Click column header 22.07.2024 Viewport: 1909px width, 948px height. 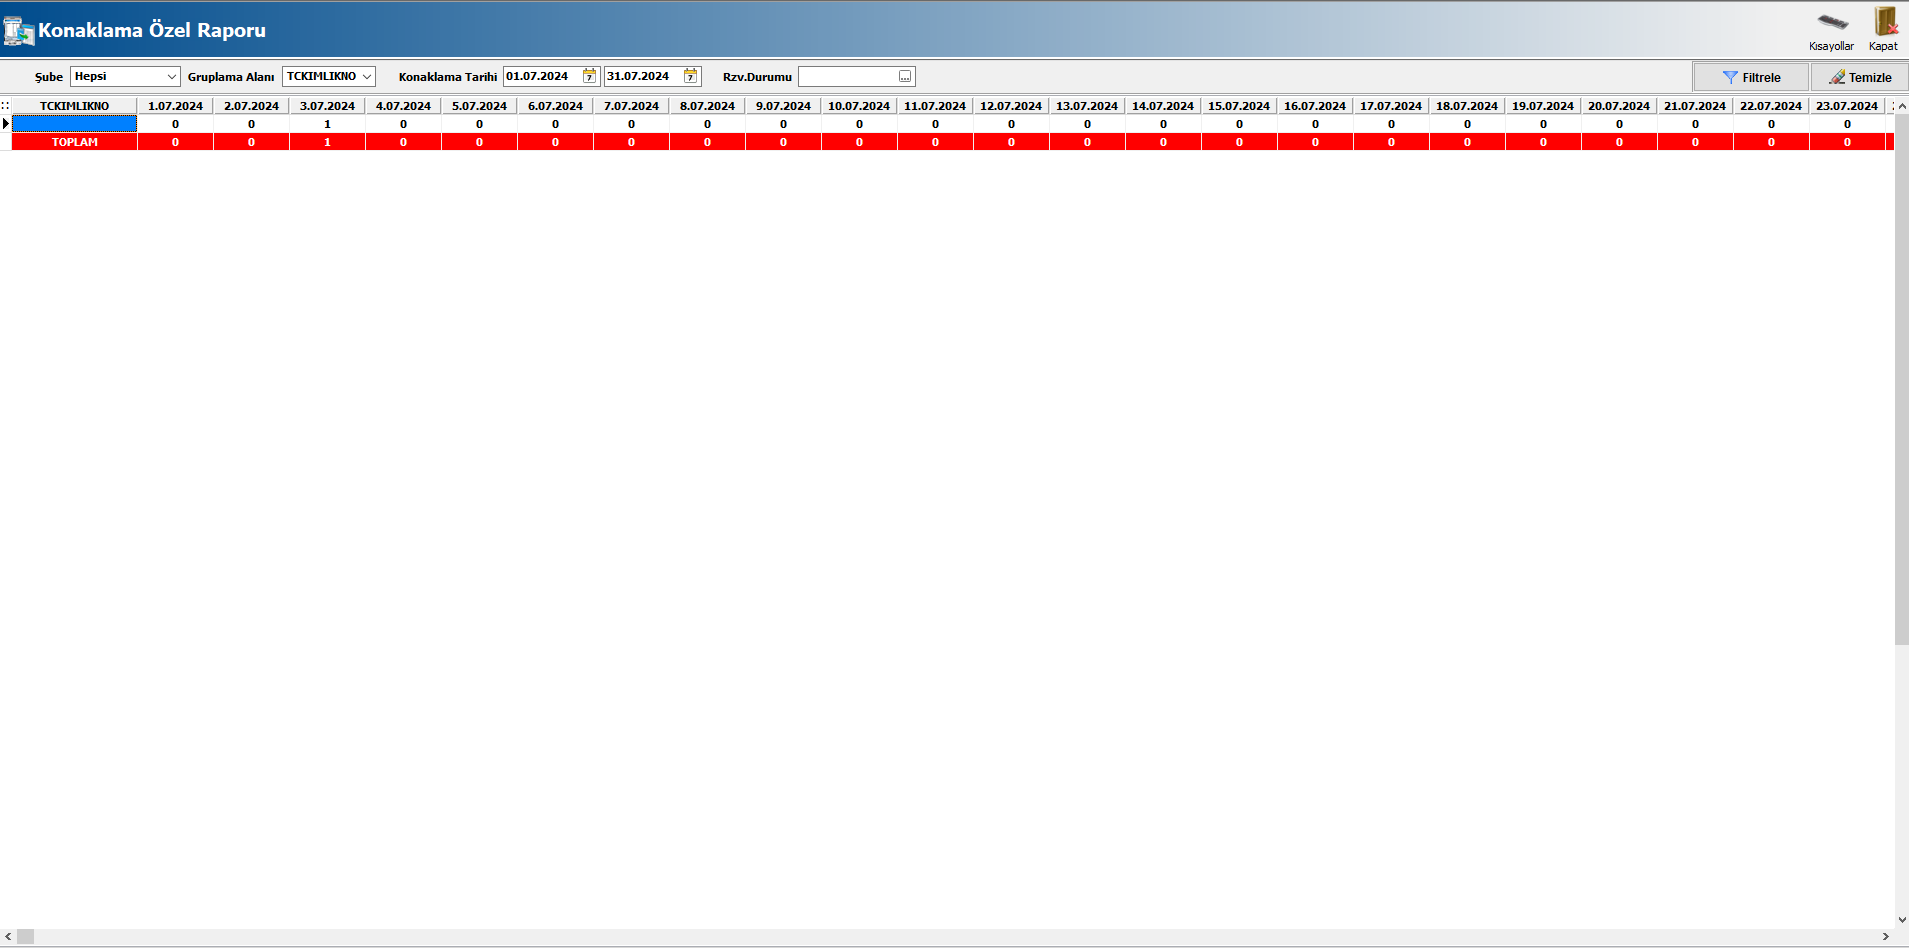(x=1771, y=105)
